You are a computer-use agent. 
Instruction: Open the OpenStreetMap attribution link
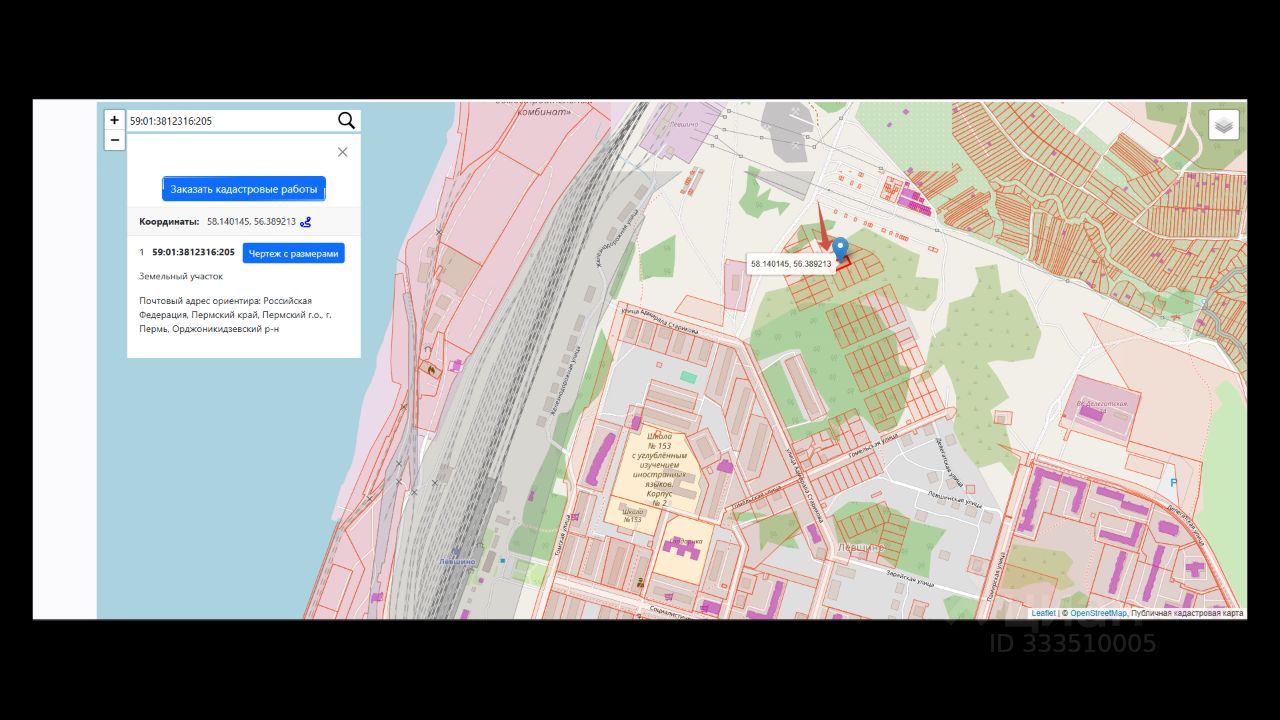pos(1098,613)
